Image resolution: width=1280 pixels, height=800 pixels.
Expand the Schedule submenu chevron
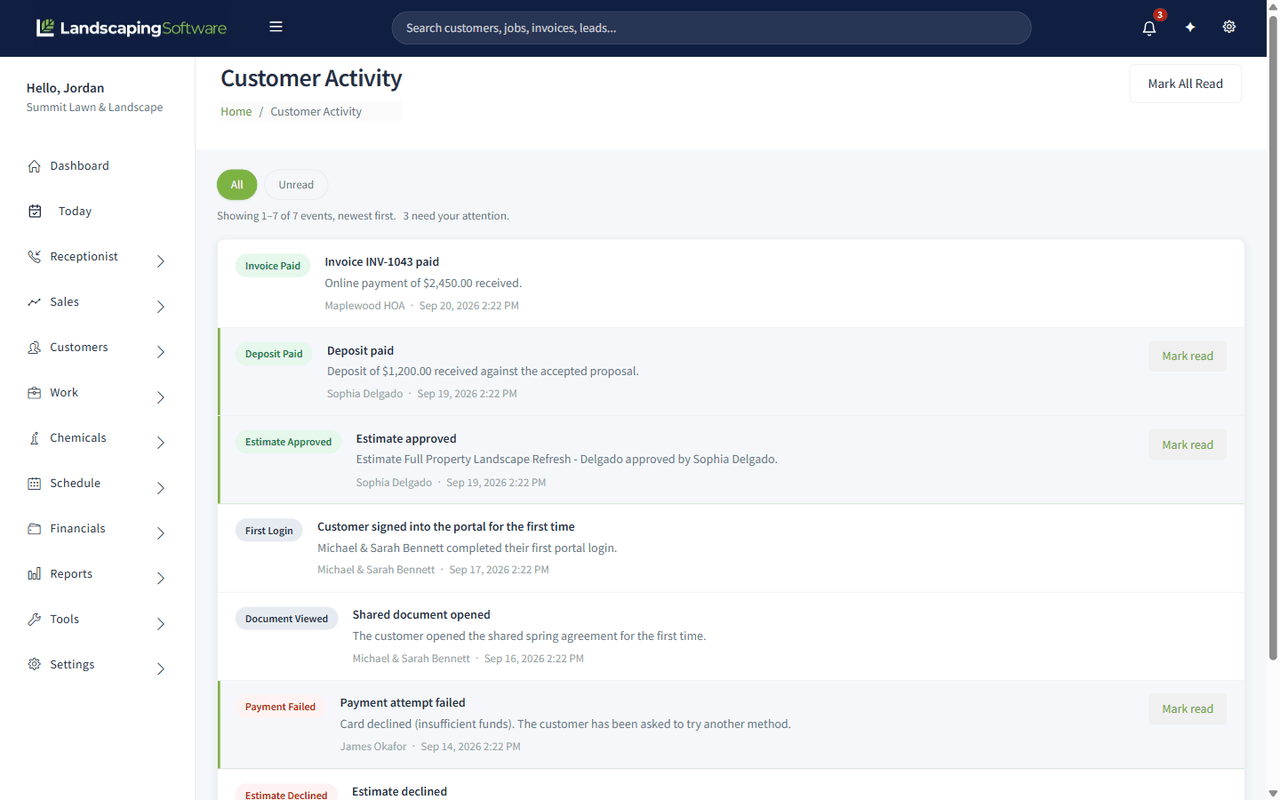160,488
